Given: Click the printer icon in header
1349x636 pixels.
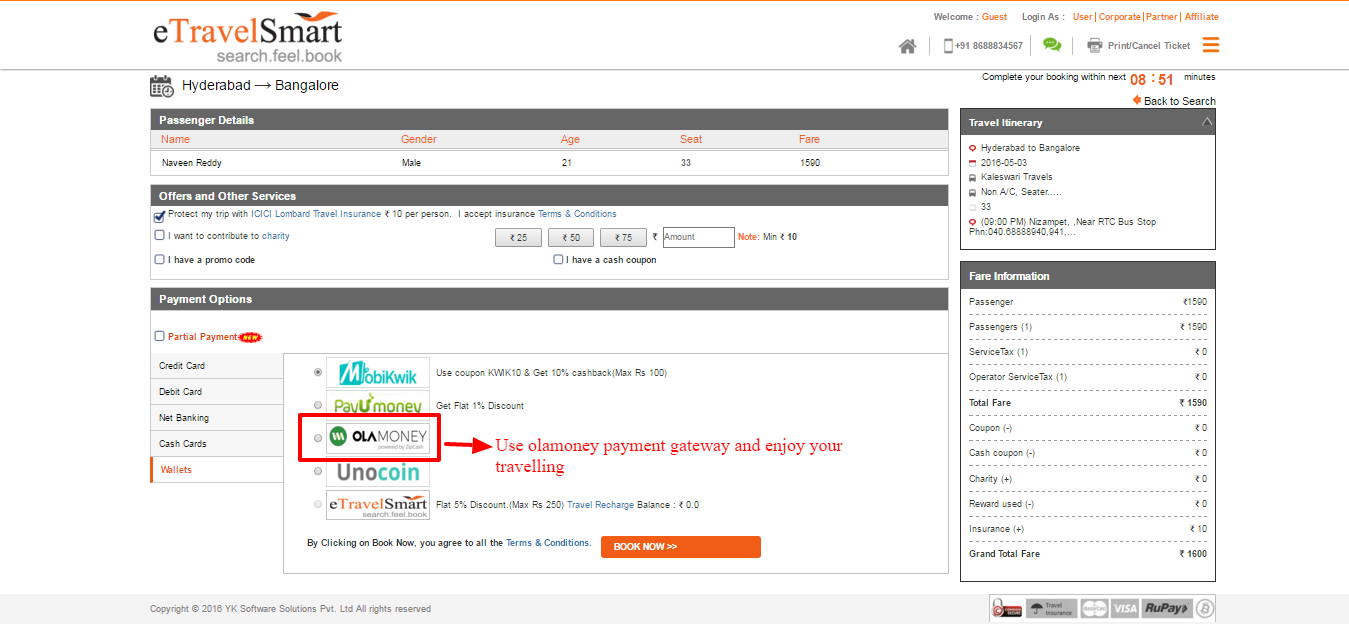Looking at the screenshot, I should coord(1094,45).
